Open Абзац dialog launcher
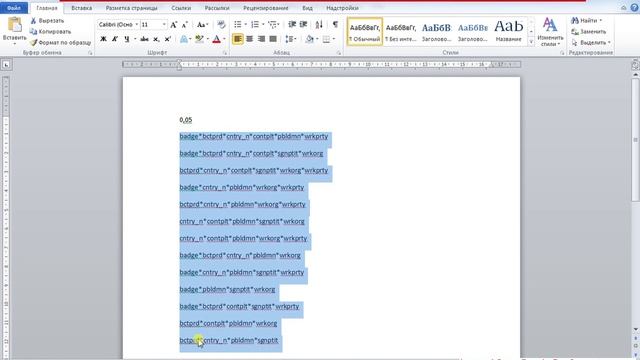Viewport: 640px width, 360px height. click(339, 53)
